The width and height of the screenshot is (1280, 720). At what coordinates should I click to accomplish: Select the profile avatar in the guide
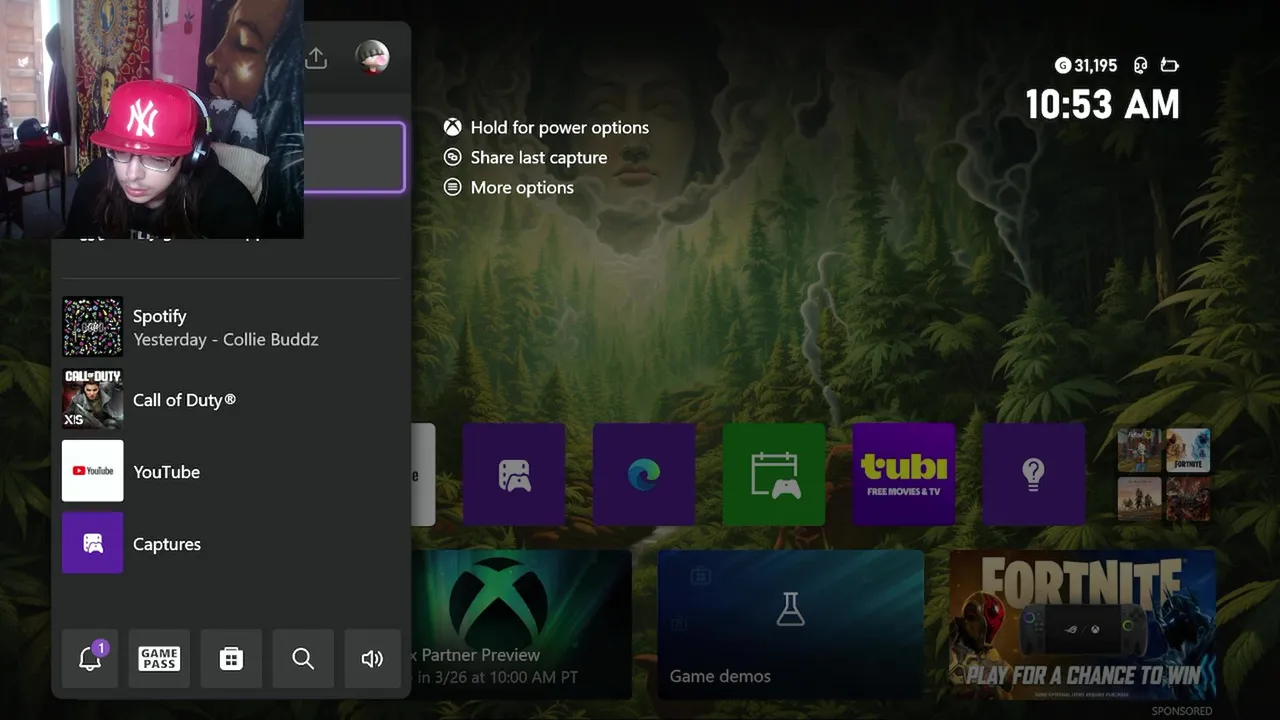(372, 57)
